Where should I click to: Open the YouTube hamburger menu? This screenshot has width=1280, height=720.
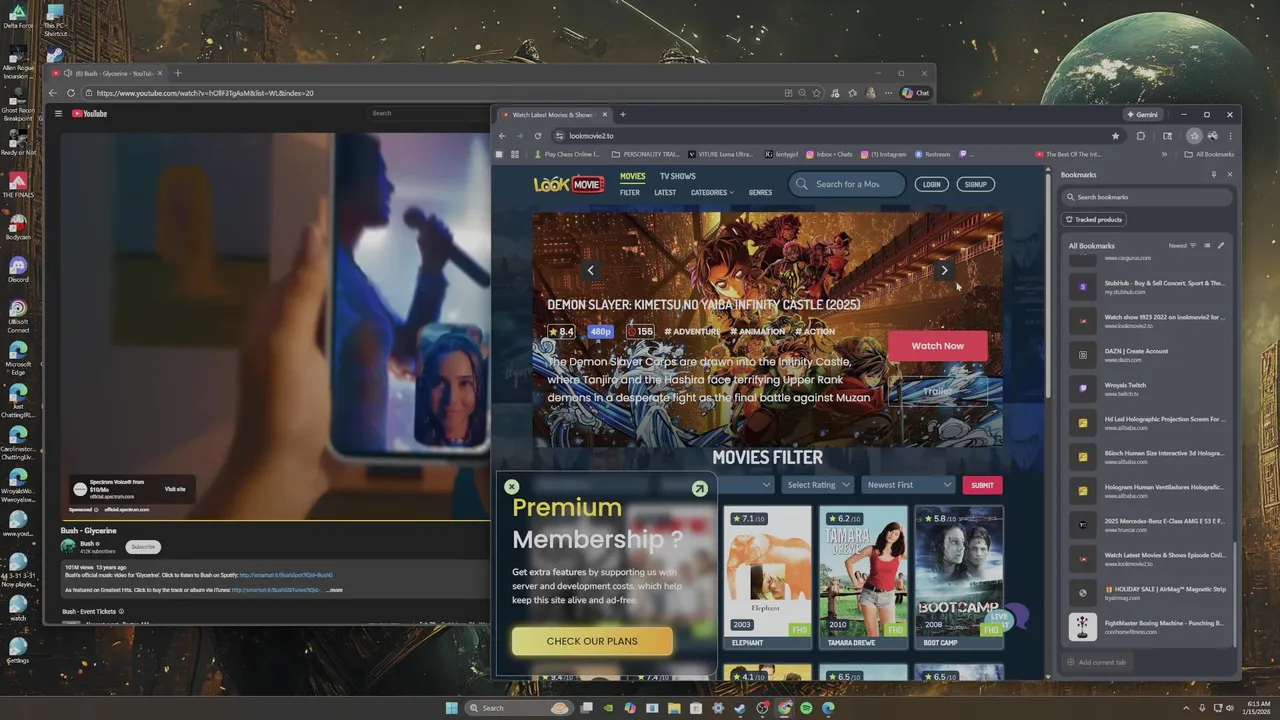click(x=58, y=114)
